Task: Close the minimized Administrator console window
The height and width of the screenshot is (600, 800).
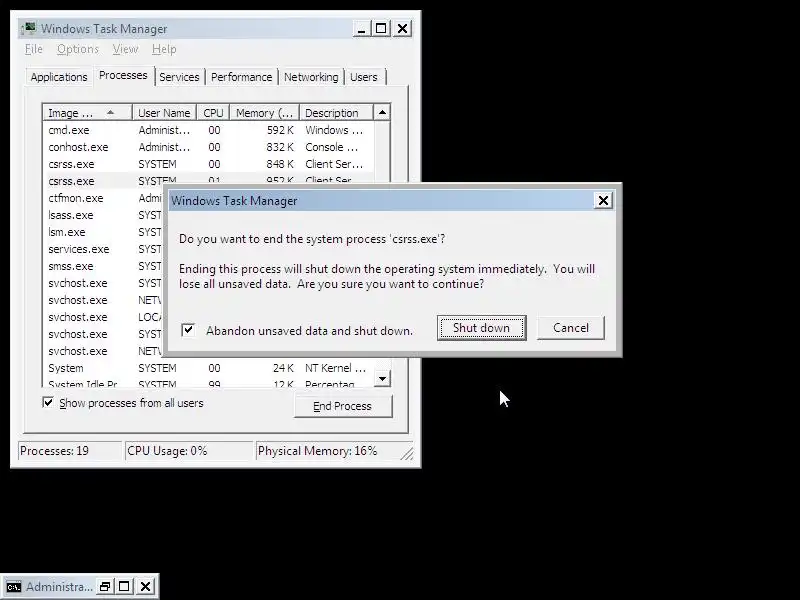Action: (x=145, y=587)
